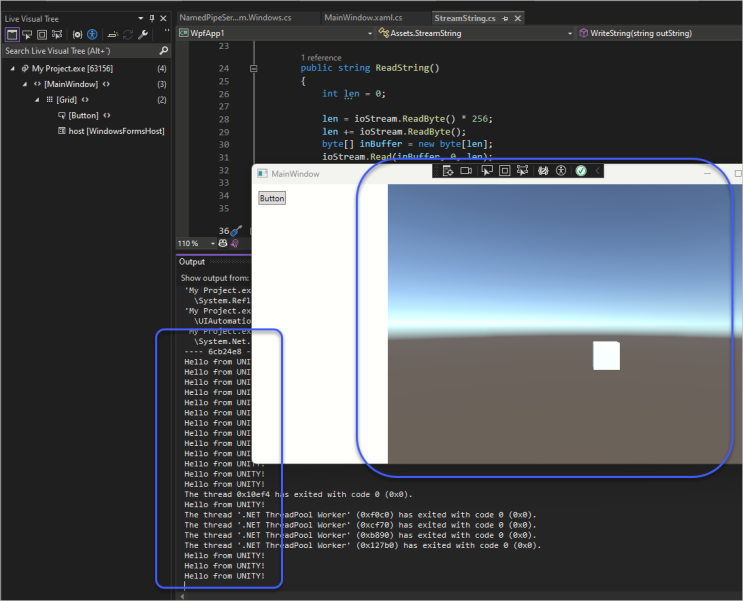The width and height of the screenshot is (743, 601).
Task: Open wrench settings in Live Visual Tree toolbar
Action: coord(143,34)
